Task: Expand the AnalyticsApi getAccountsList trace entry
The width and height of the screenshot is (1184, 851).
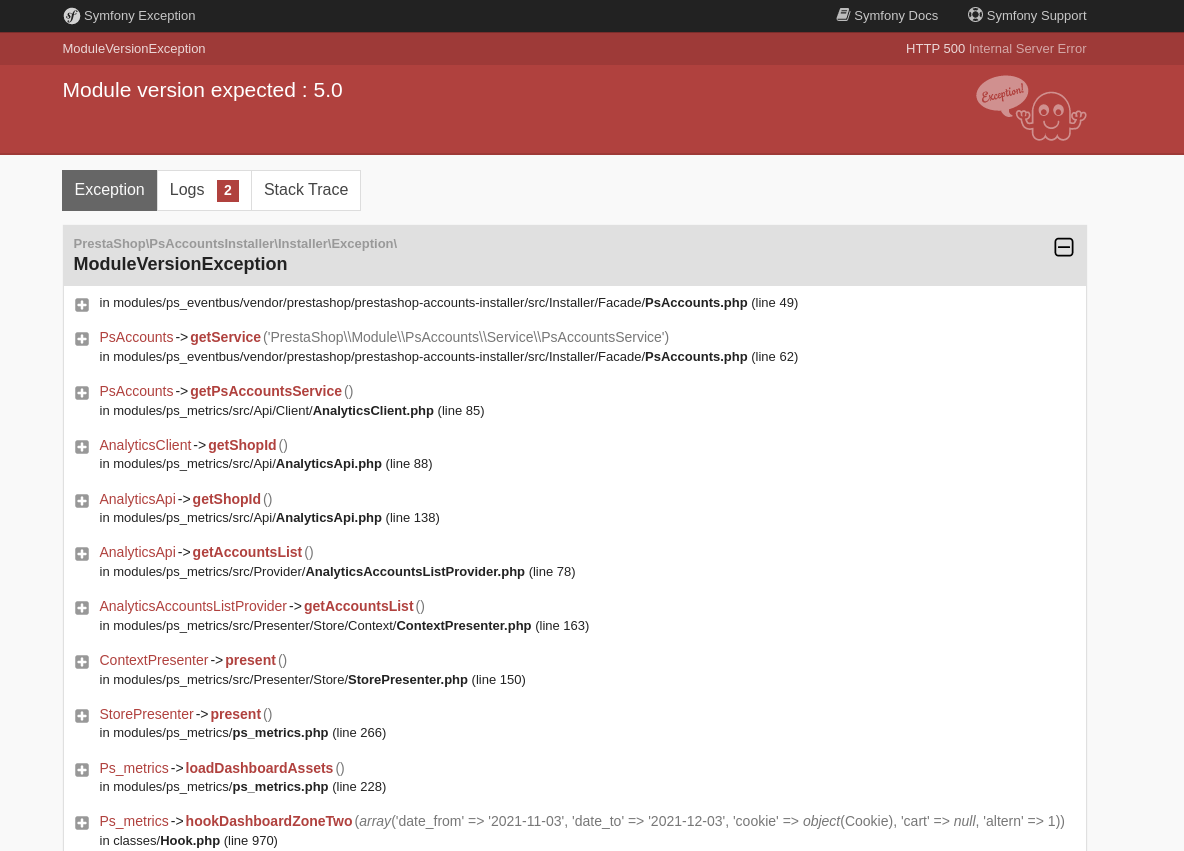Action: point(82,554)
